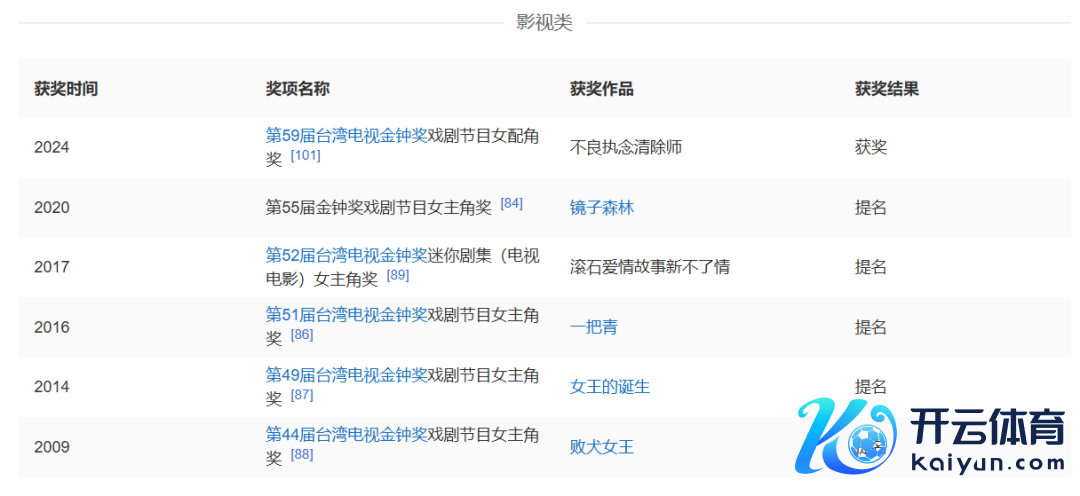Open reference footnote [88]

point(301,455)
